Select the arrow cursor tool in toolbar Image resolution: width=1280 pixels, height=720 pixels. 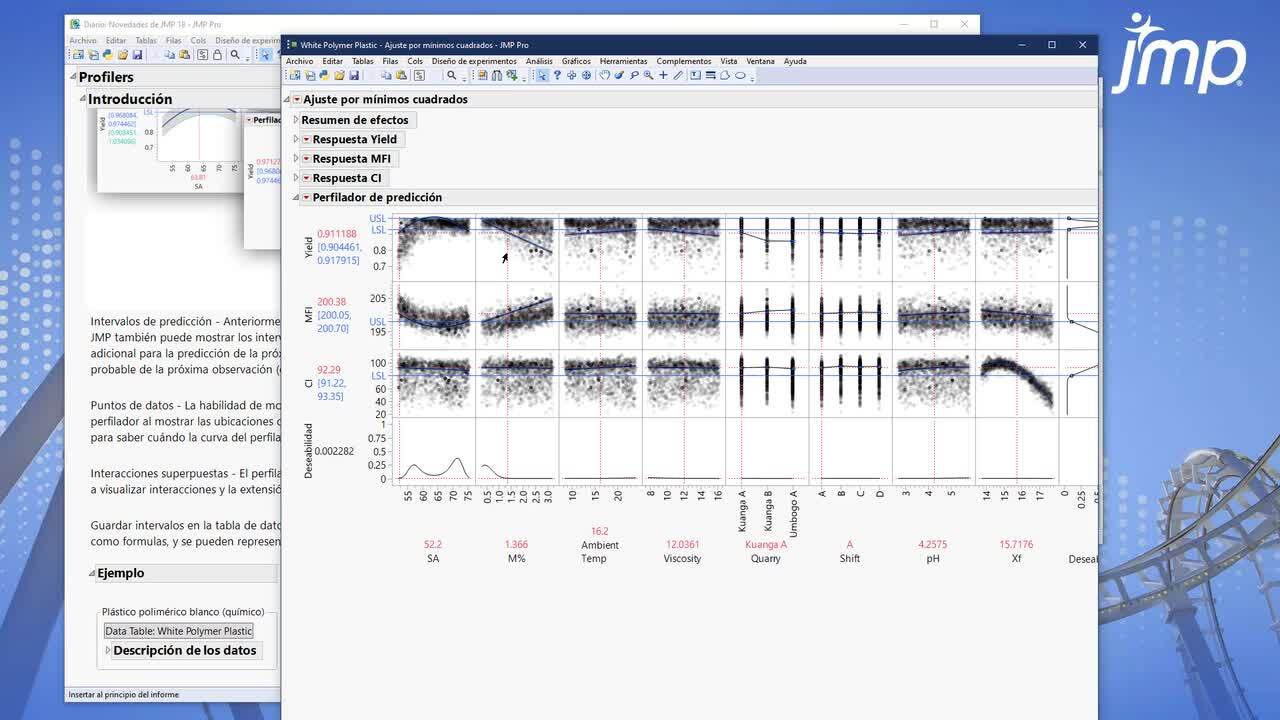click(x=541, y=76)
